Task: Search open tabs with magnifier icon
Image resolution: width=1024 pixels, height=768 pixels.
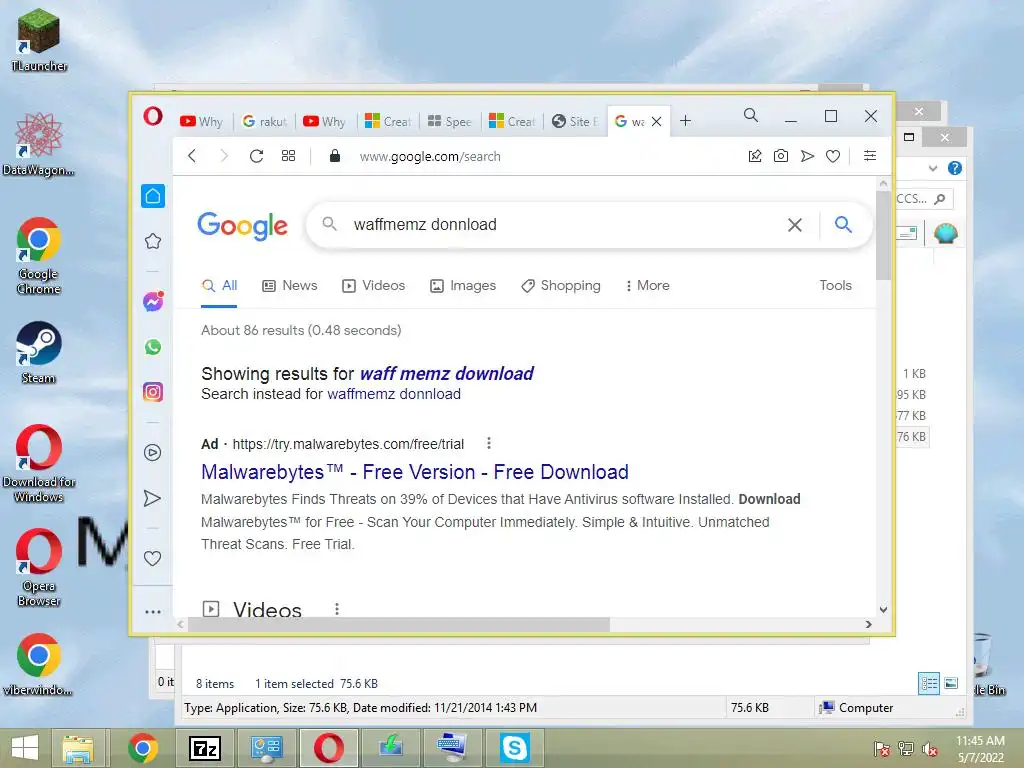Action: click(x=751, y=116)
